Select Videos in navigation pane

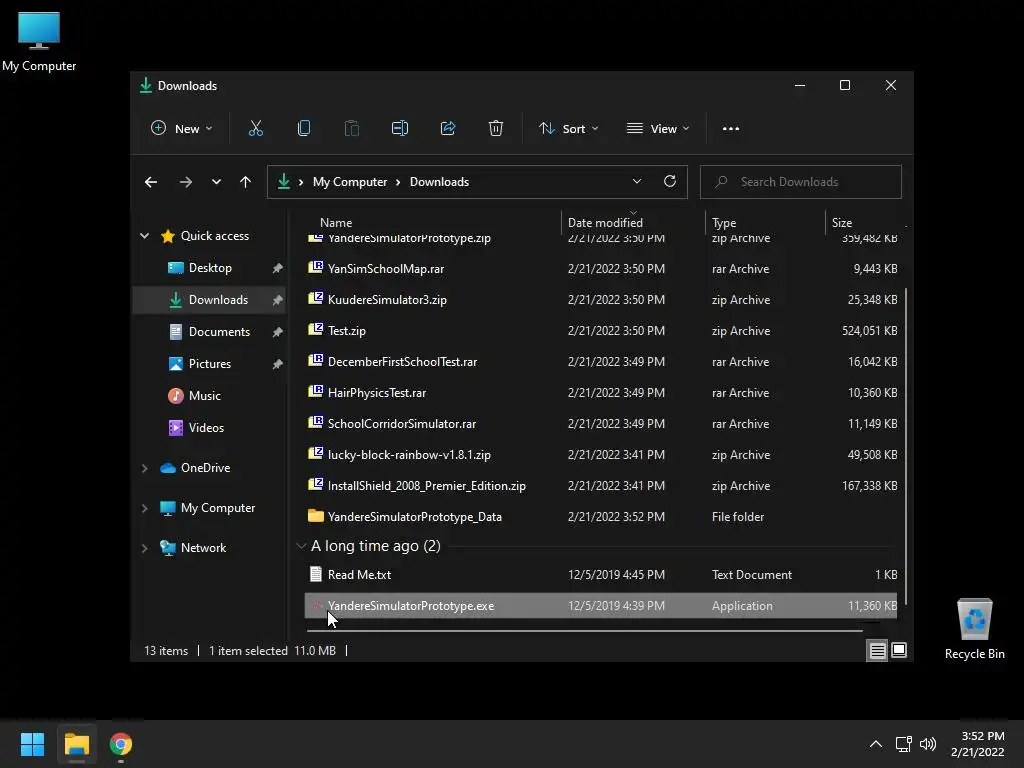coord(209,428)
